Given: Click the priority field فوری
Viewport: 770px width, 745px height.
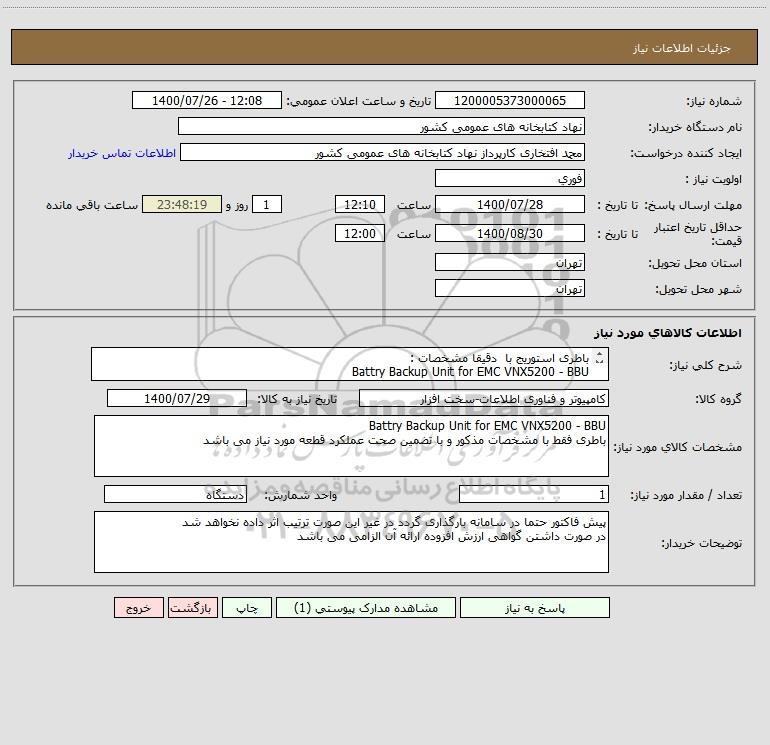Looking at the screenshot, I should (x=510, y=178).
